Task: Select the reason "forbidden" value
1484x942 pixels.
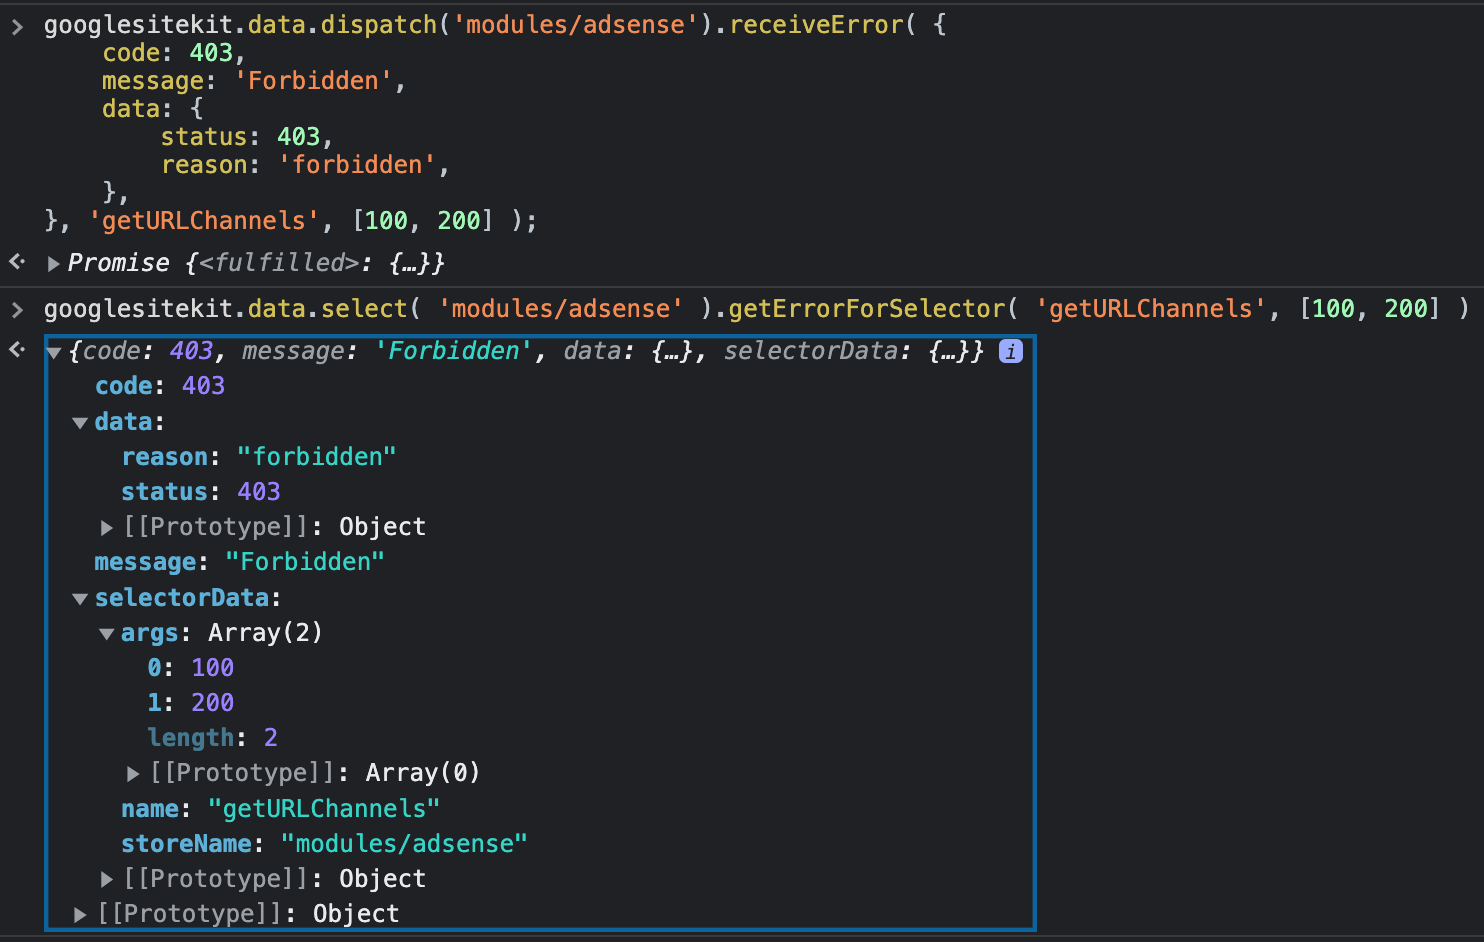Action: point(316,457)
